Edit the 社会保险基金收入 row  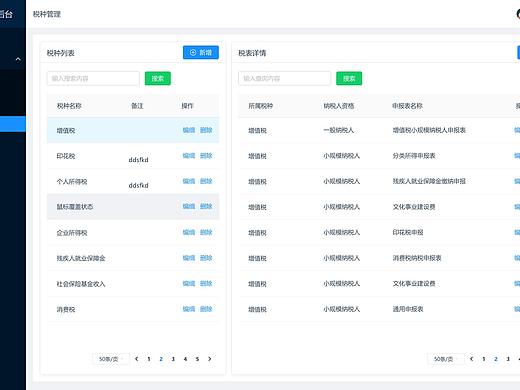189,283
